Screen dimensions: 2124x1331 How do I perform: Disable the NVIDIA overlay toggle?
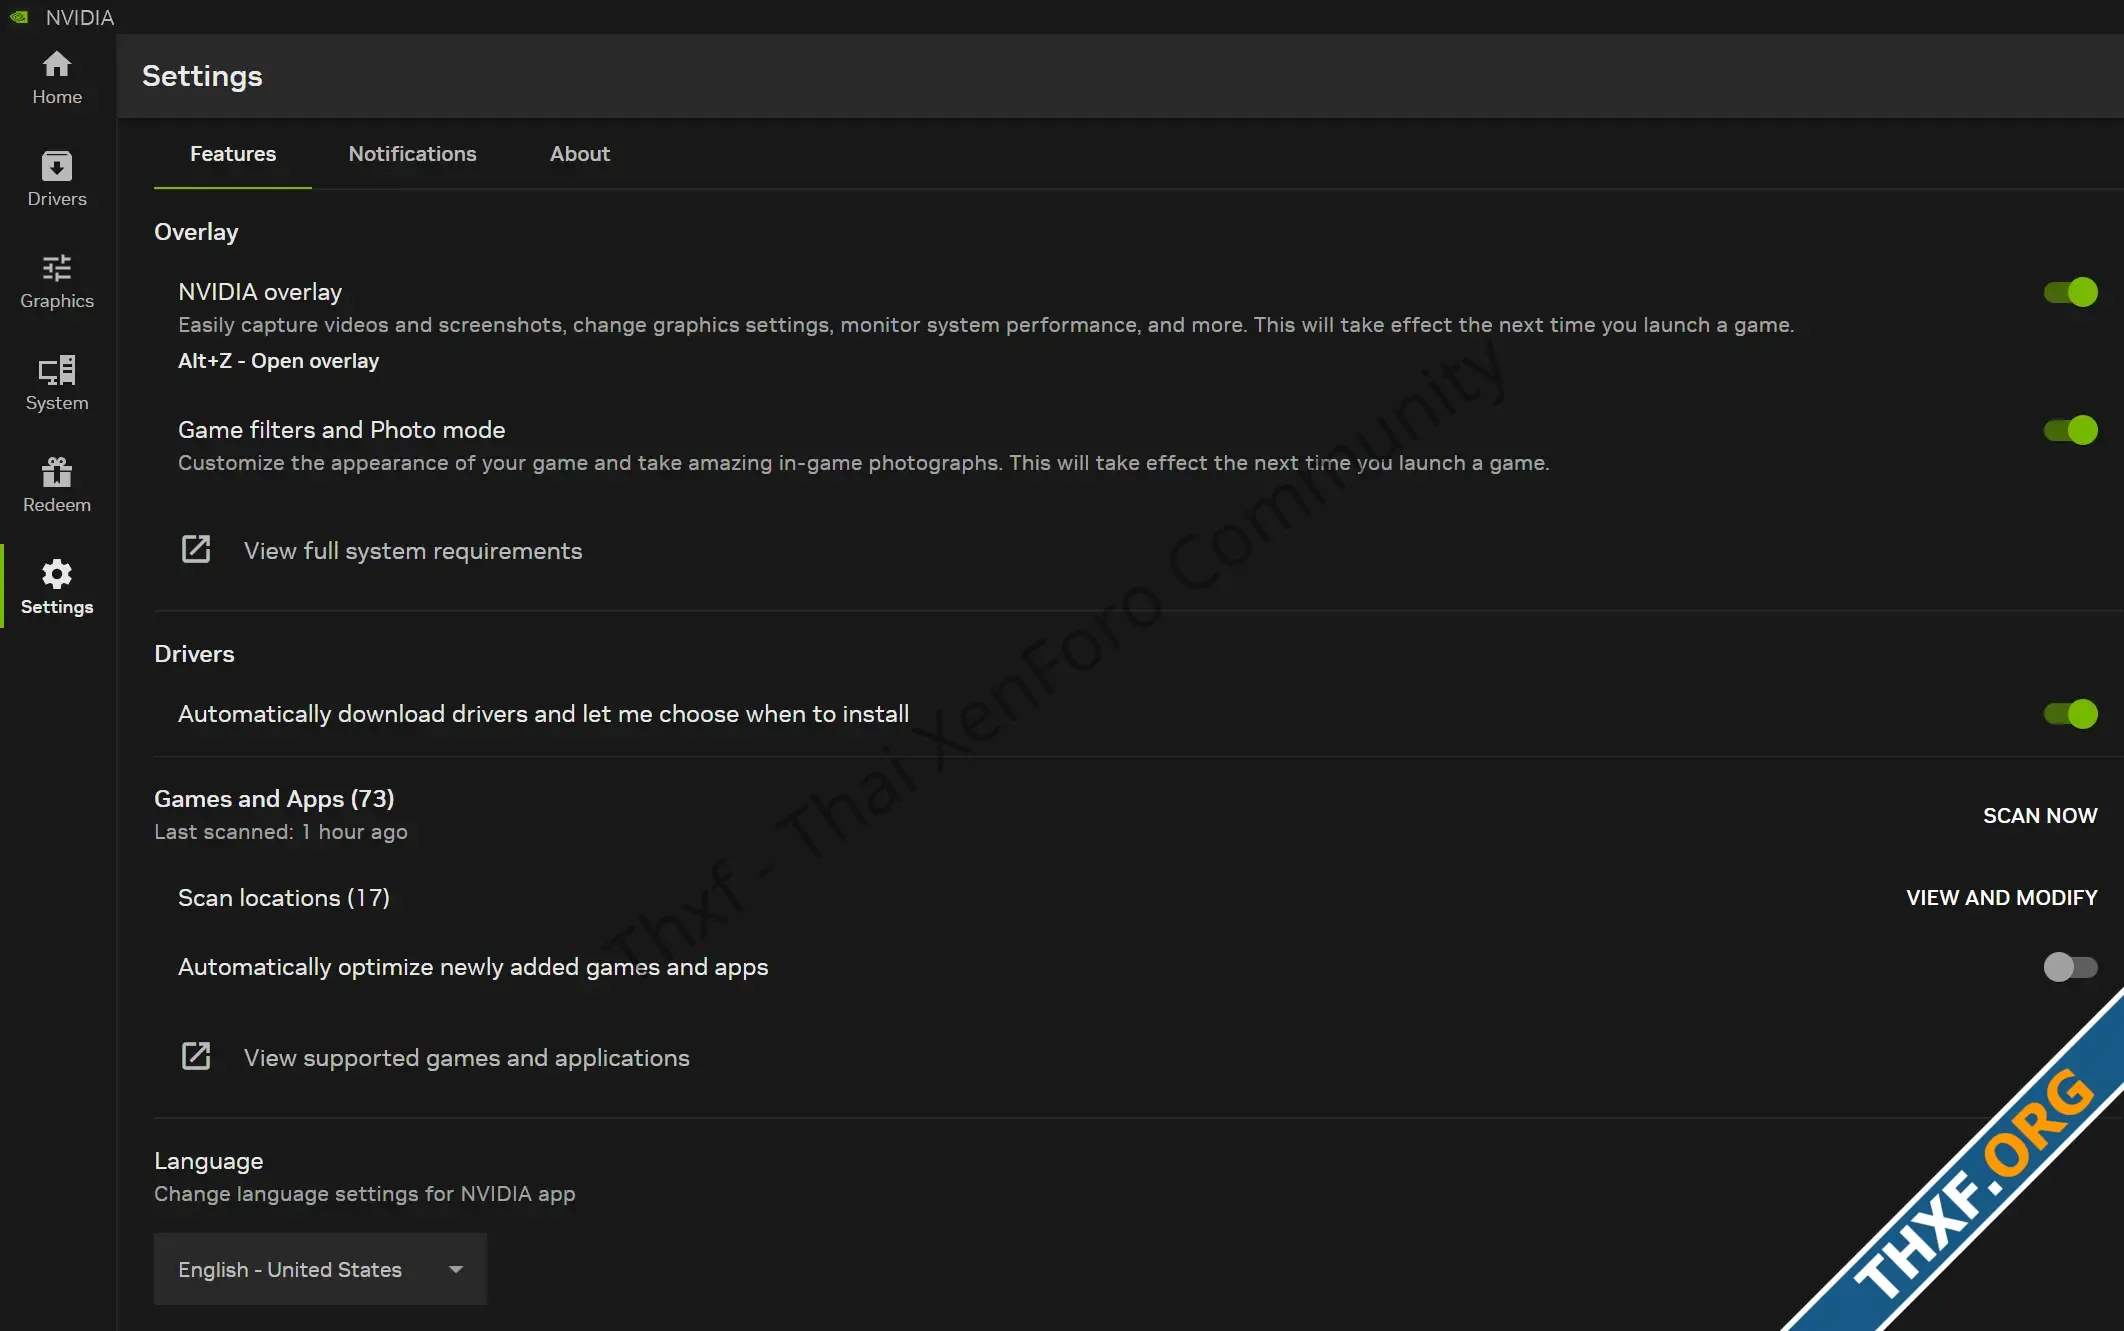(x=2070, y=292)
